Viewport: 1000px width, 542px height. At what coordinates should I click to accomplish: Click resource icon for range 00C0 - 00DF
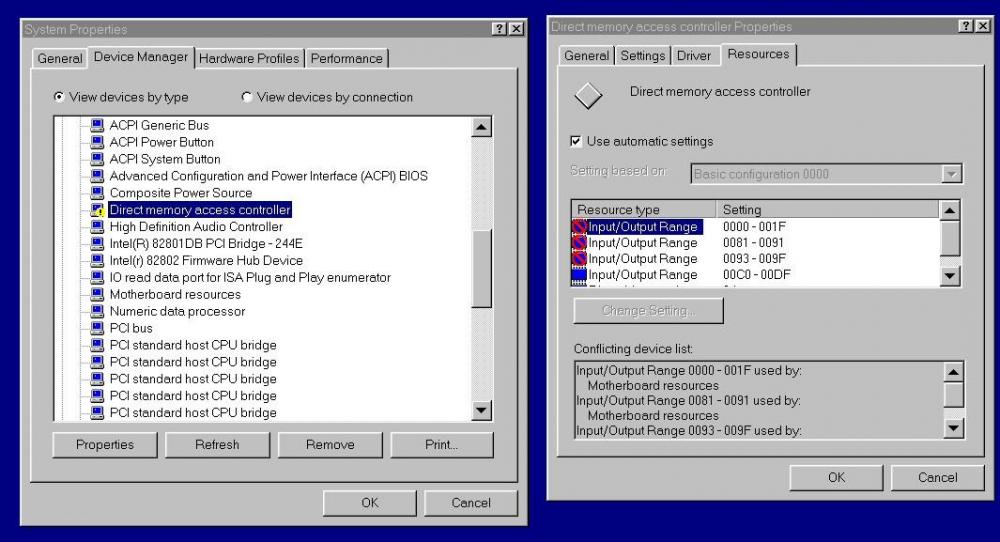click(x=580, y=275)
